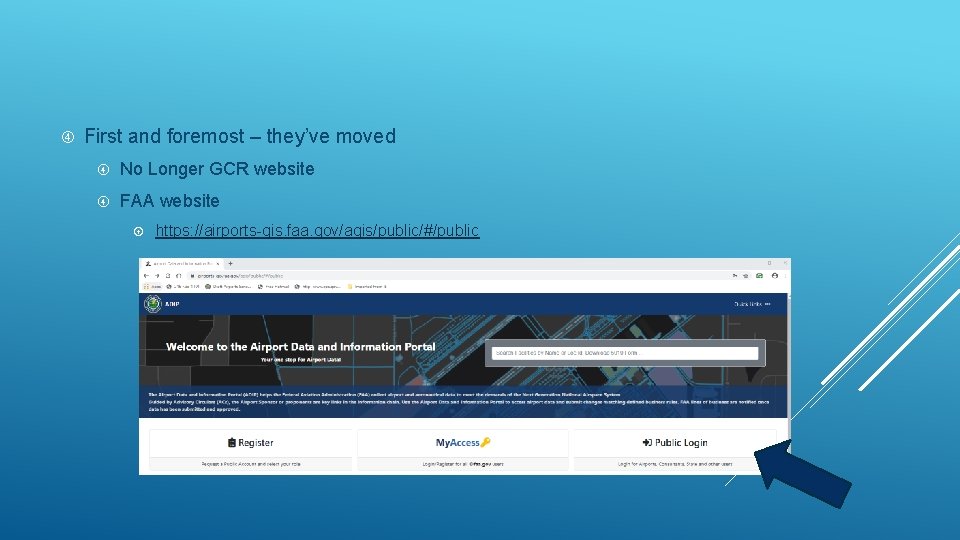Open the Imported From bookmarks folder
Image resolution: width=960 pixels, height=540 pixels.
367,287
